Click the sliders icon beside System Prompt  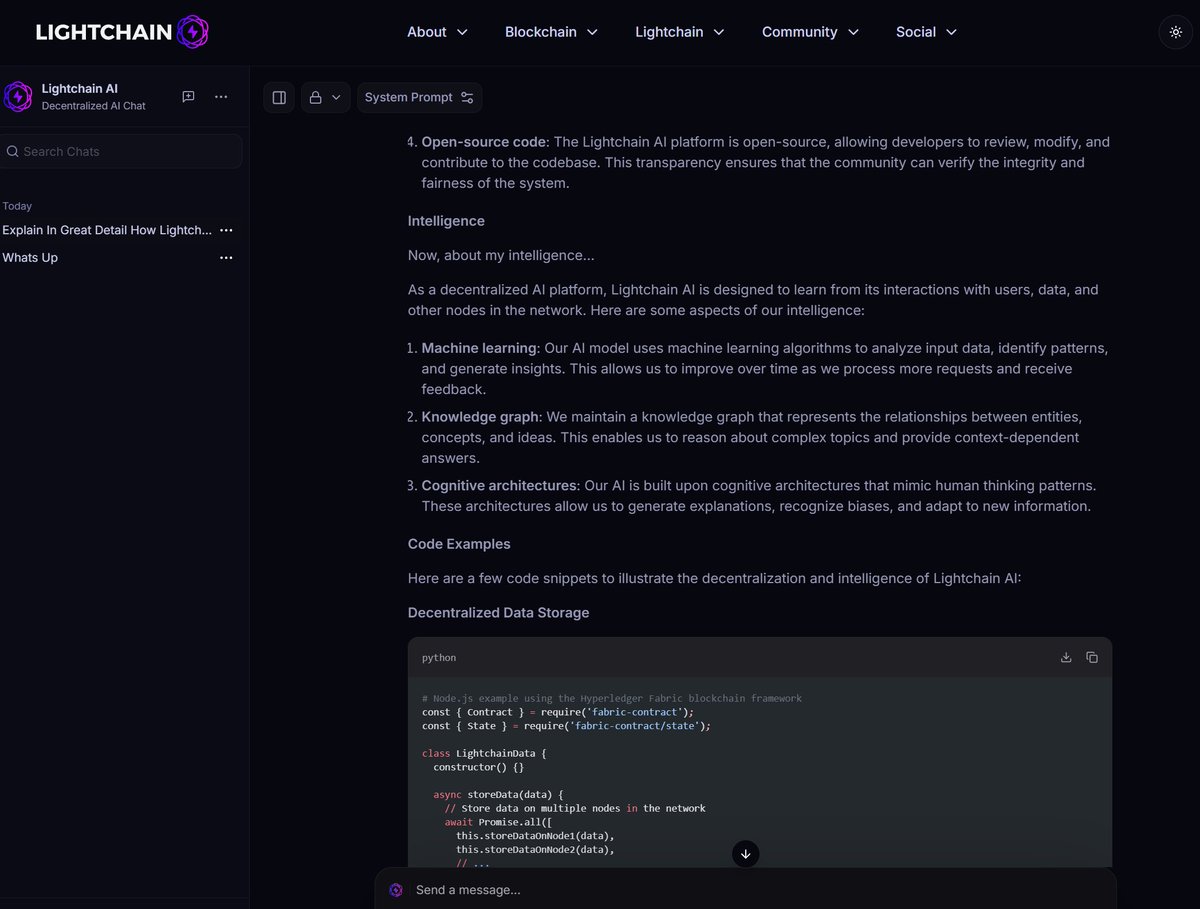point(467,97)
